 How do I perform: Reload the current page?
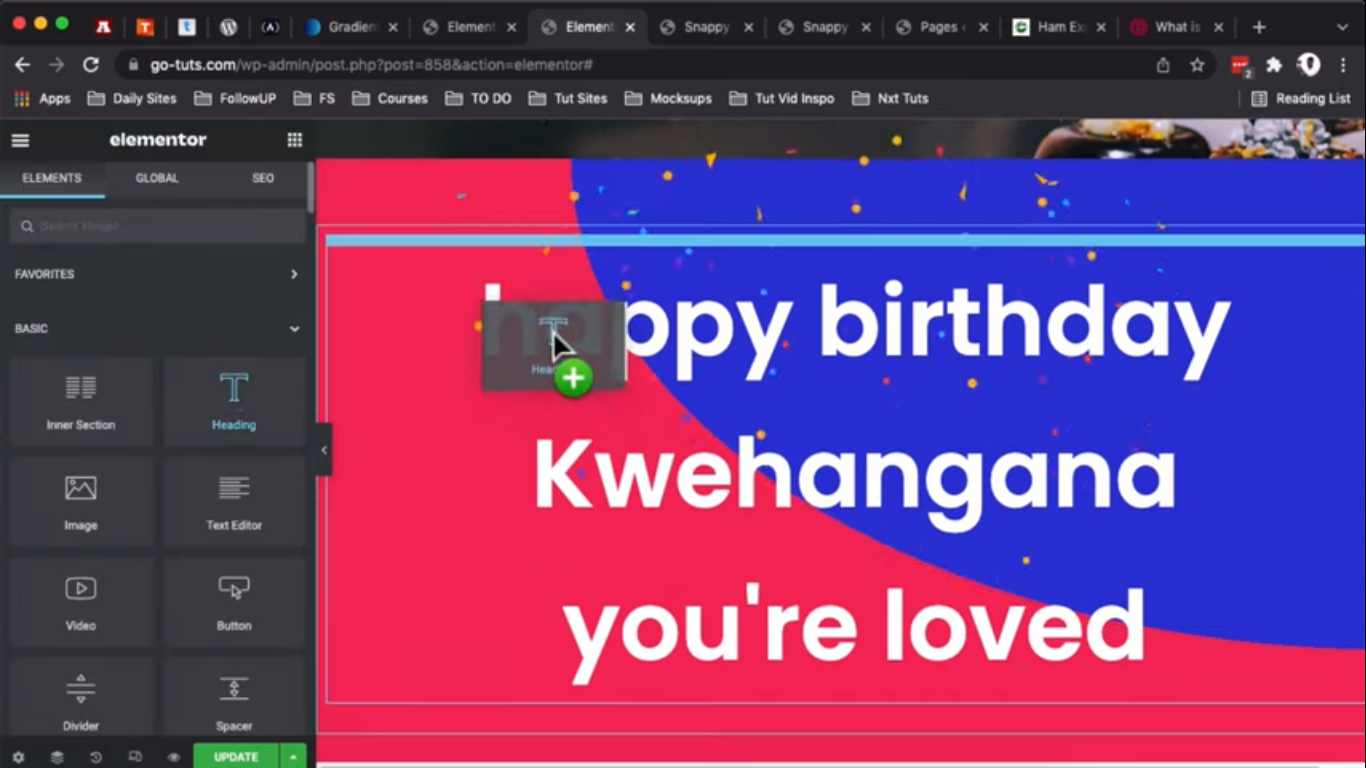coord(91,65)
